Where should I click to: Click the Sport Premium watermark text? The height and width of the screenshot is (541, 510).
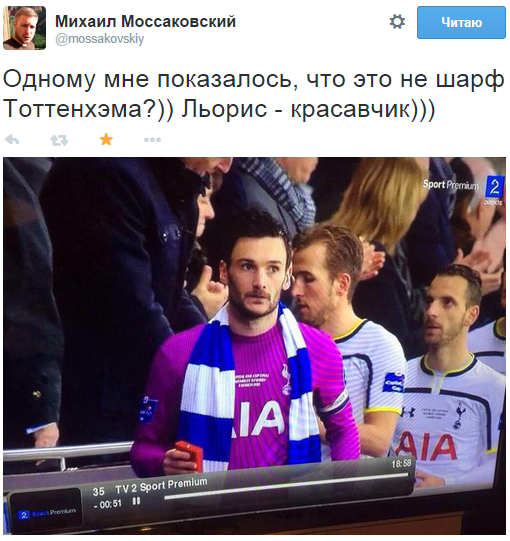(451, 185)
